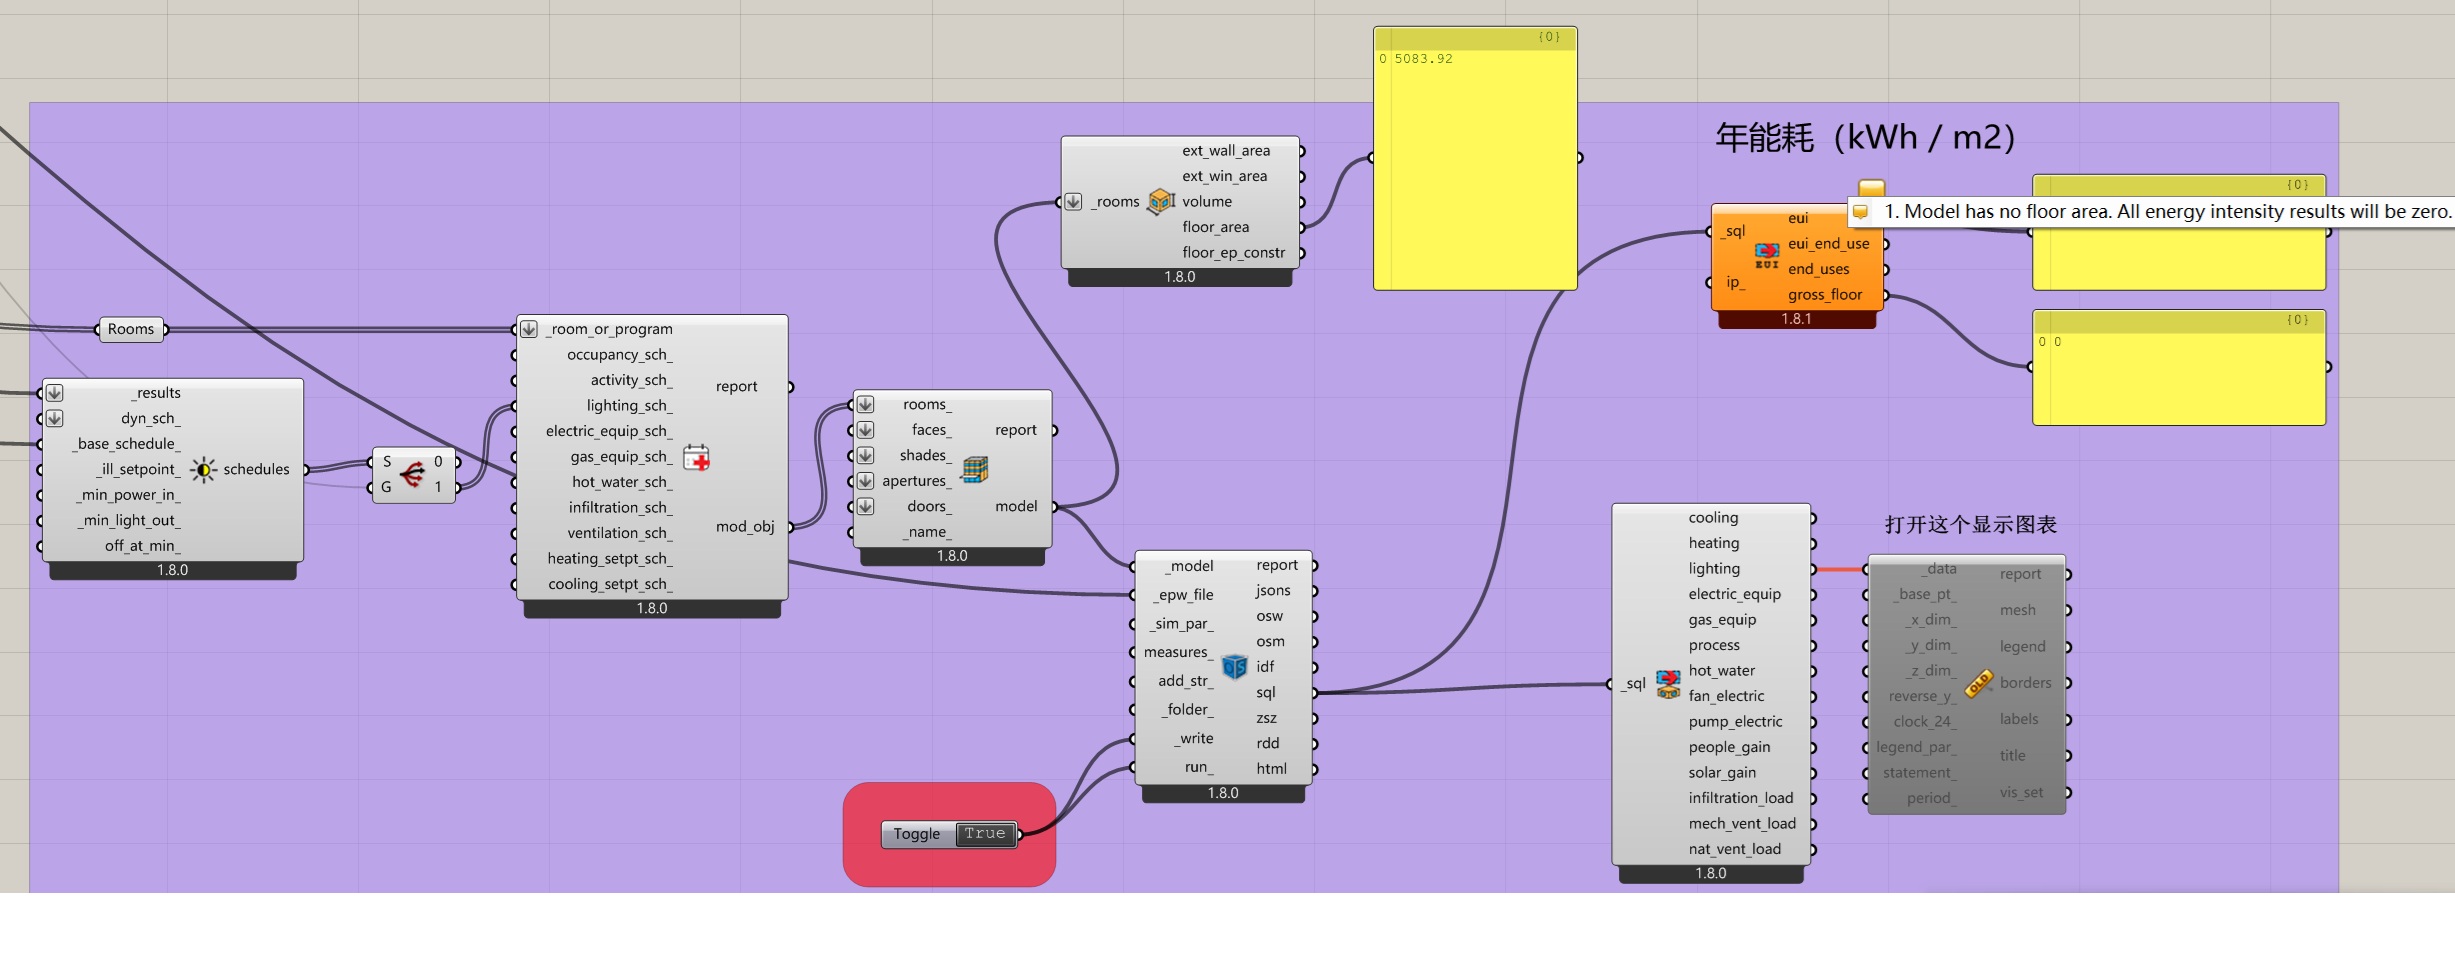The image size is (2455, 960).
Task: Click the measures_ input
Action: (1178, 652)
